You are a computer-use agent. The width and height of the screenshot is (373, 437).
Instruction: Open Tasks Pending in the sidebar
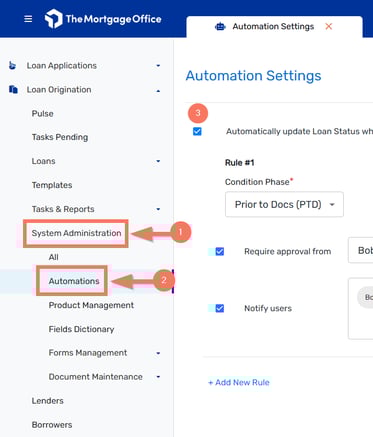pyautogui.click(x=60, y=137)
